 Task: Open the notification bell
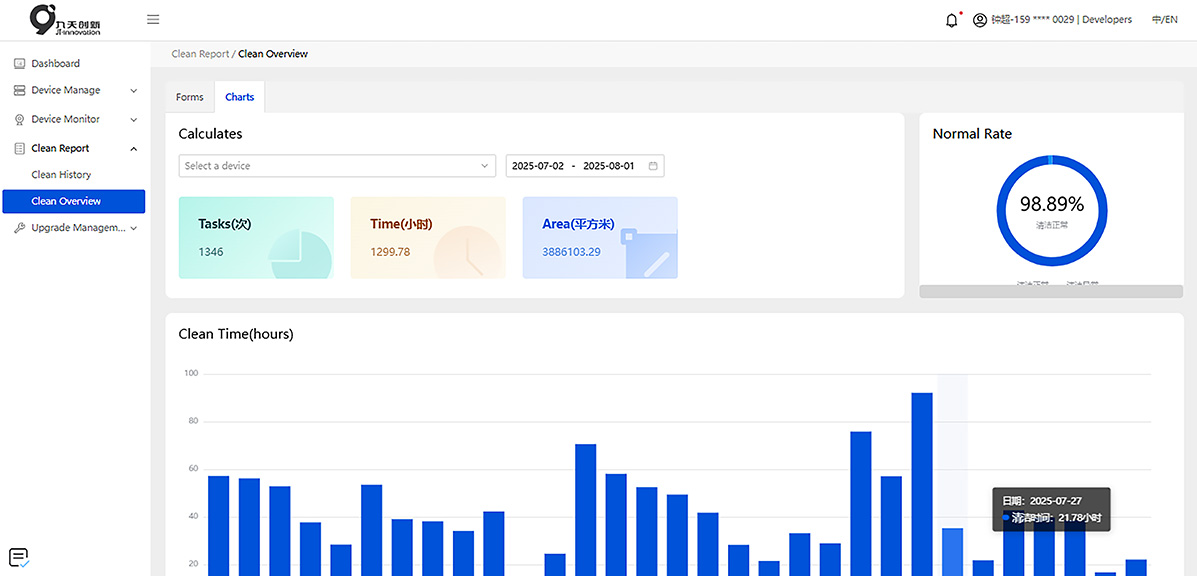[951, 21]
